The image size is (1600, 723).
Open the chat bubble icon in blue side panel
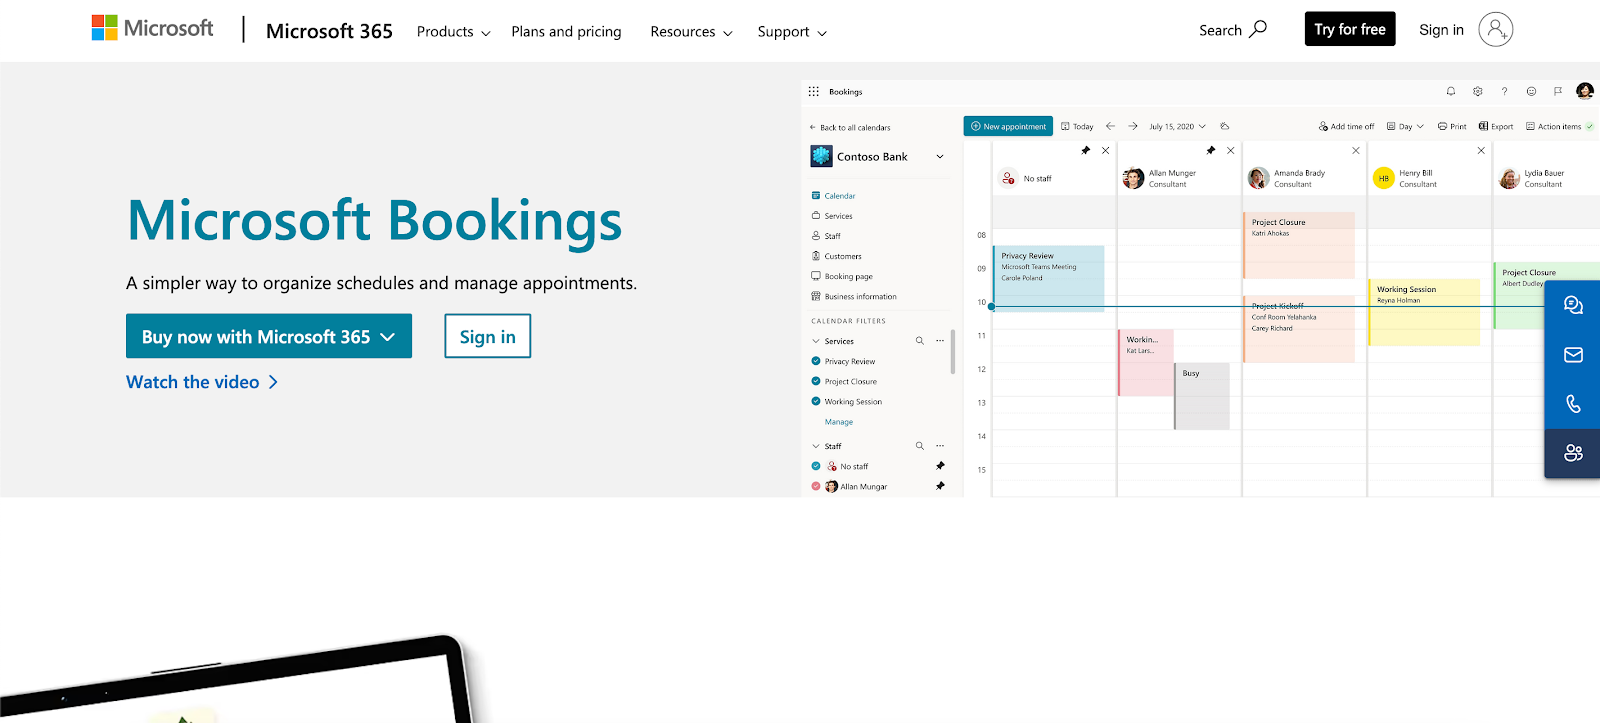coord(1573,305)
